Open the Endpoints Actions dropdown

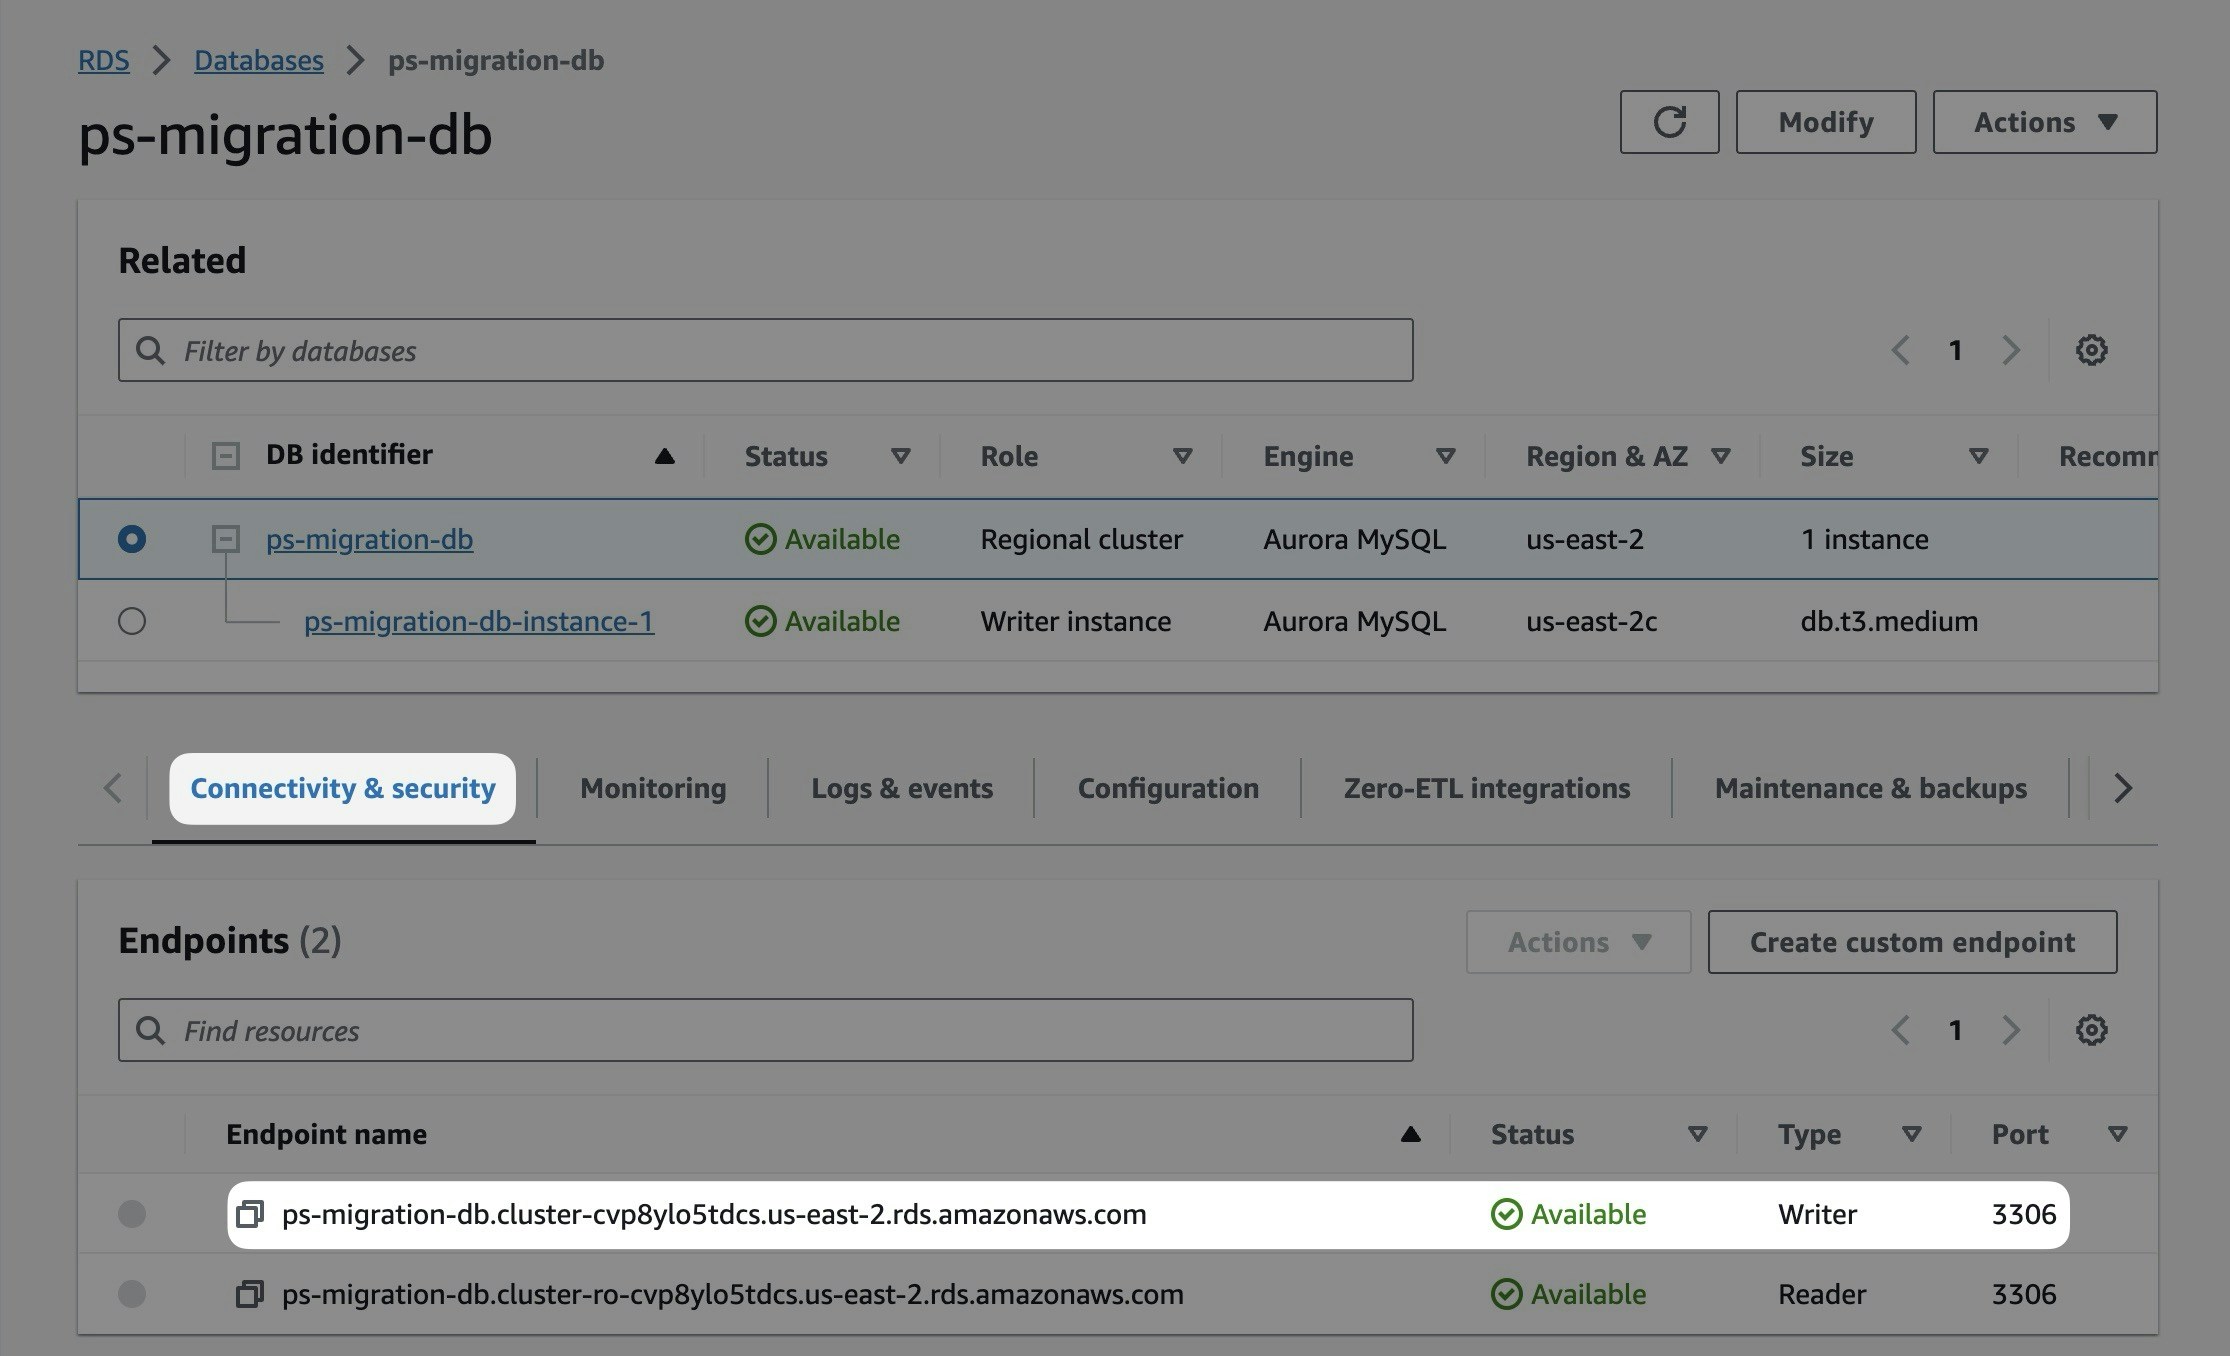point(1578,942)
